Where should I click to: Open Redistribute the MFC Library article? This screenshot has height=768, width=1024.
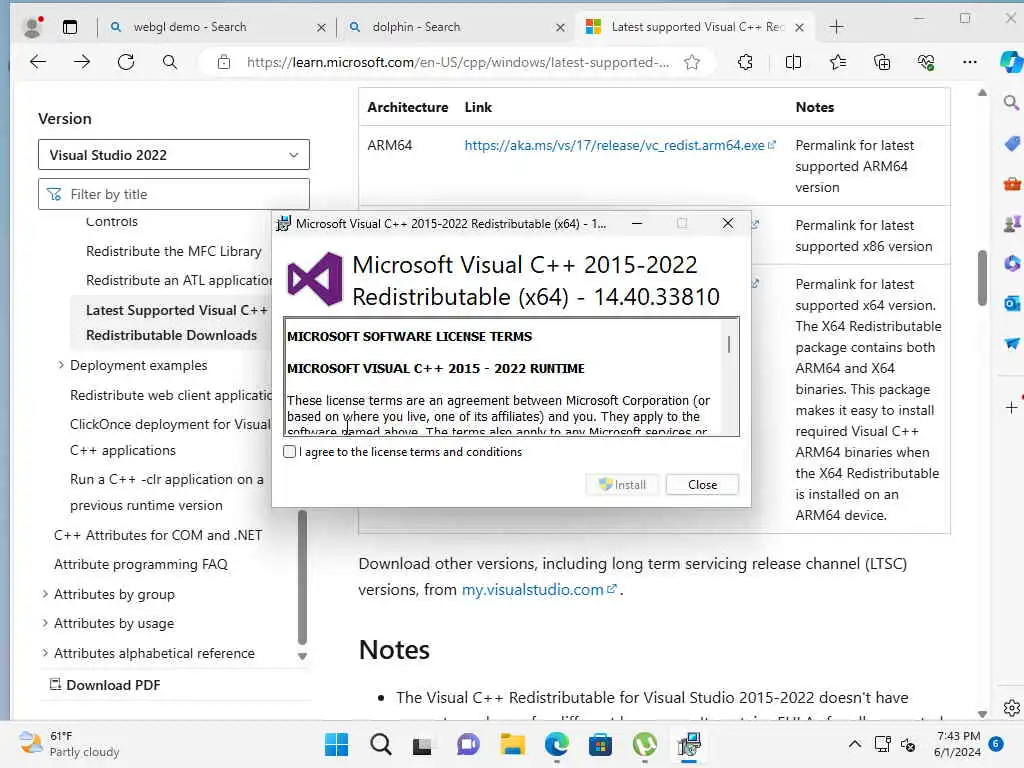point(174,251)
